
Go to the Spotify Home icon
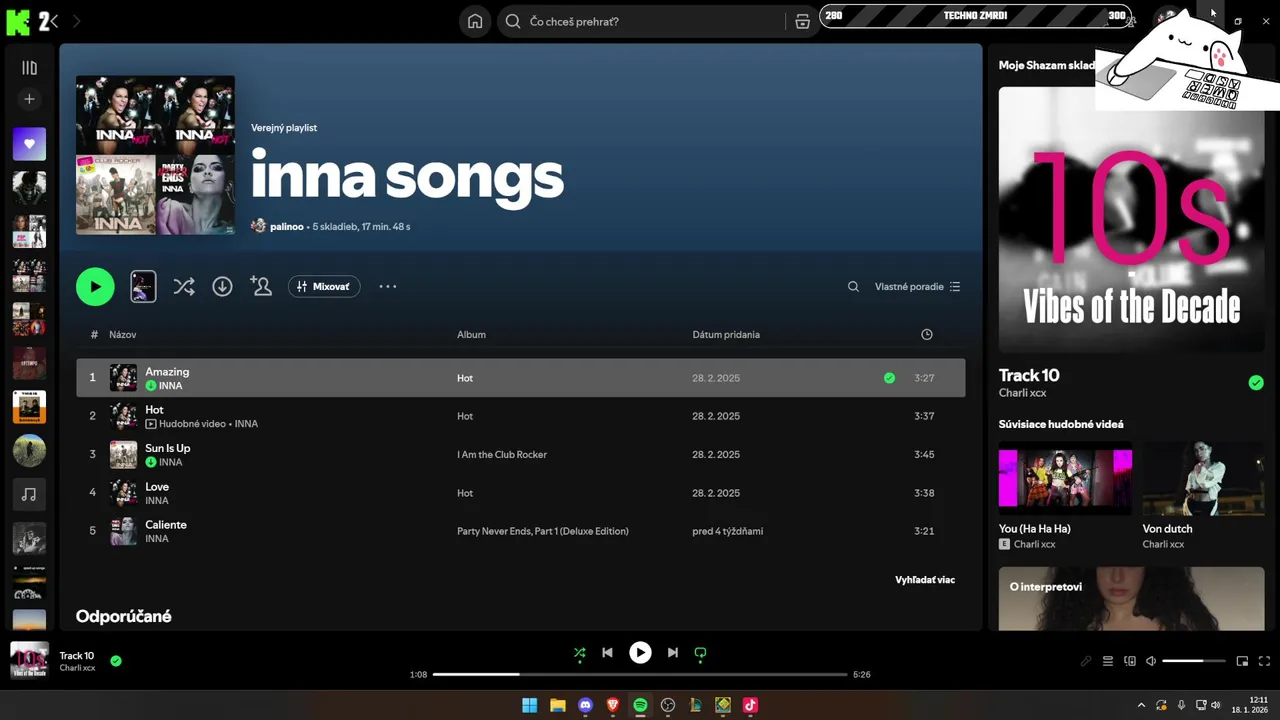(475, 21)
